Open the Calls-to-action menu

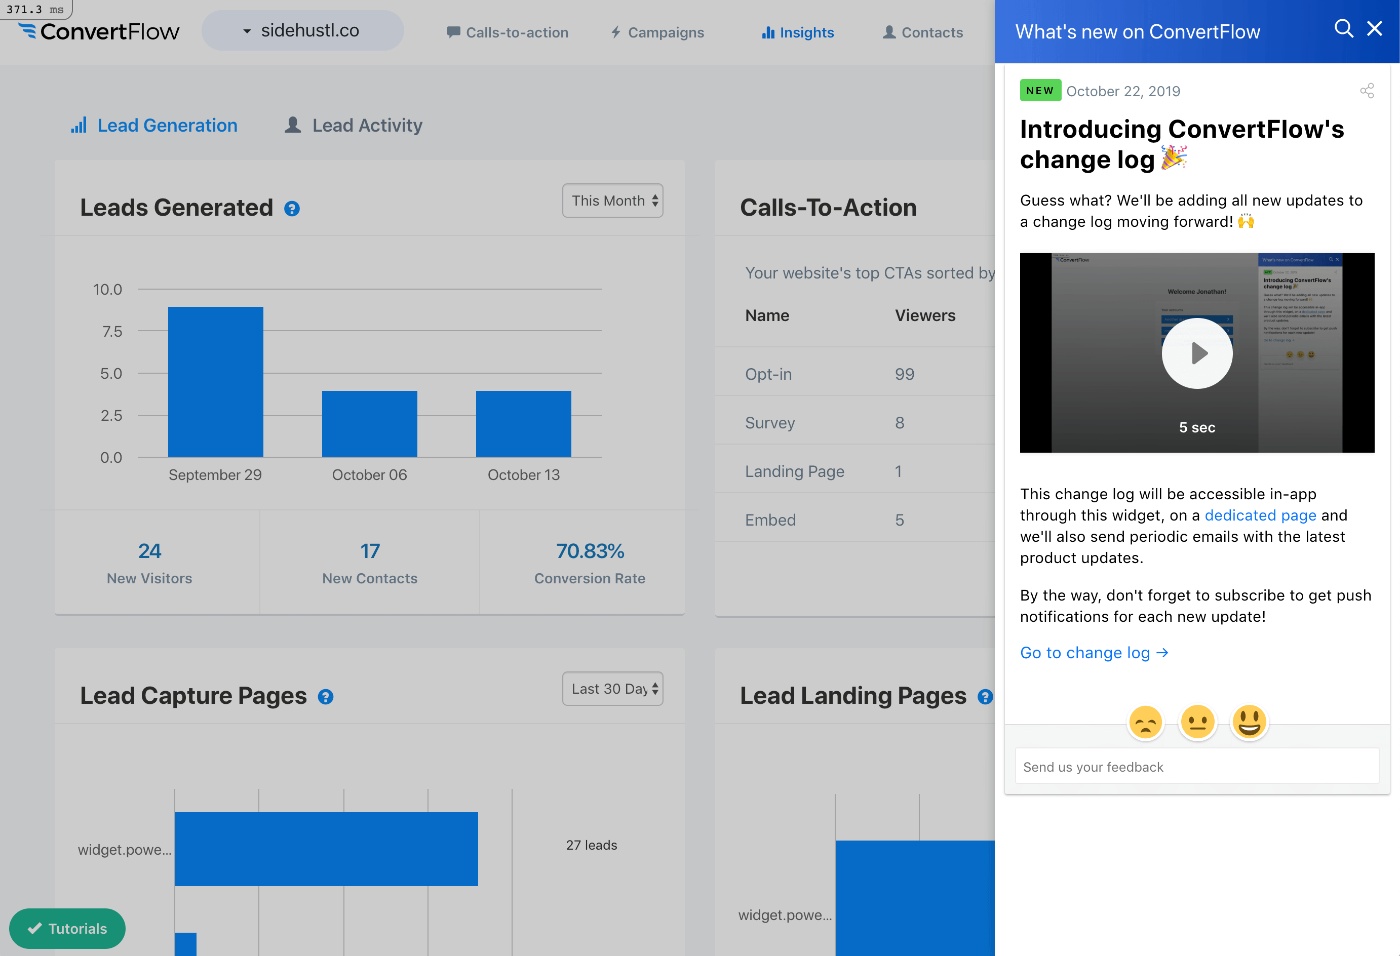point(507,32)
